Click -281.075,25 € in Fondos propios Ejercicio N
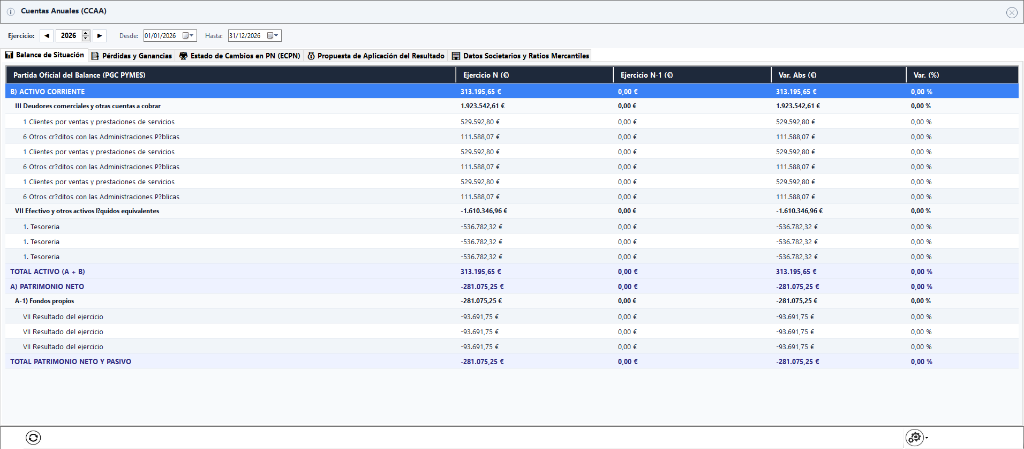Viewport: 1024px width, 449px height. (482, 302)
